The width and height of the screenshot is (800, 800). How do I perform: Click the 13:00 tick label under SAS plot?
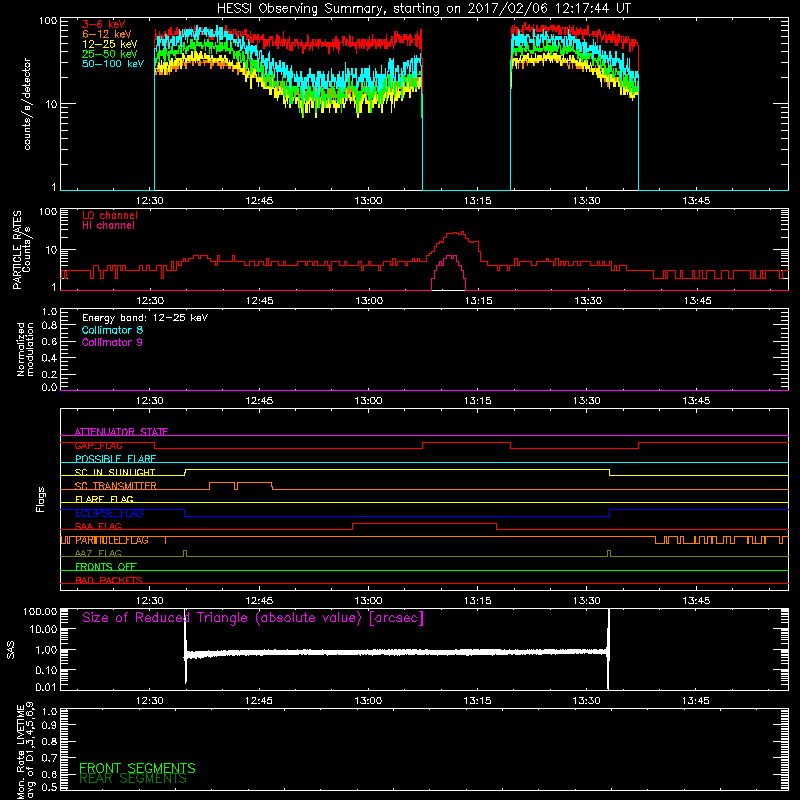pos(368,701)
